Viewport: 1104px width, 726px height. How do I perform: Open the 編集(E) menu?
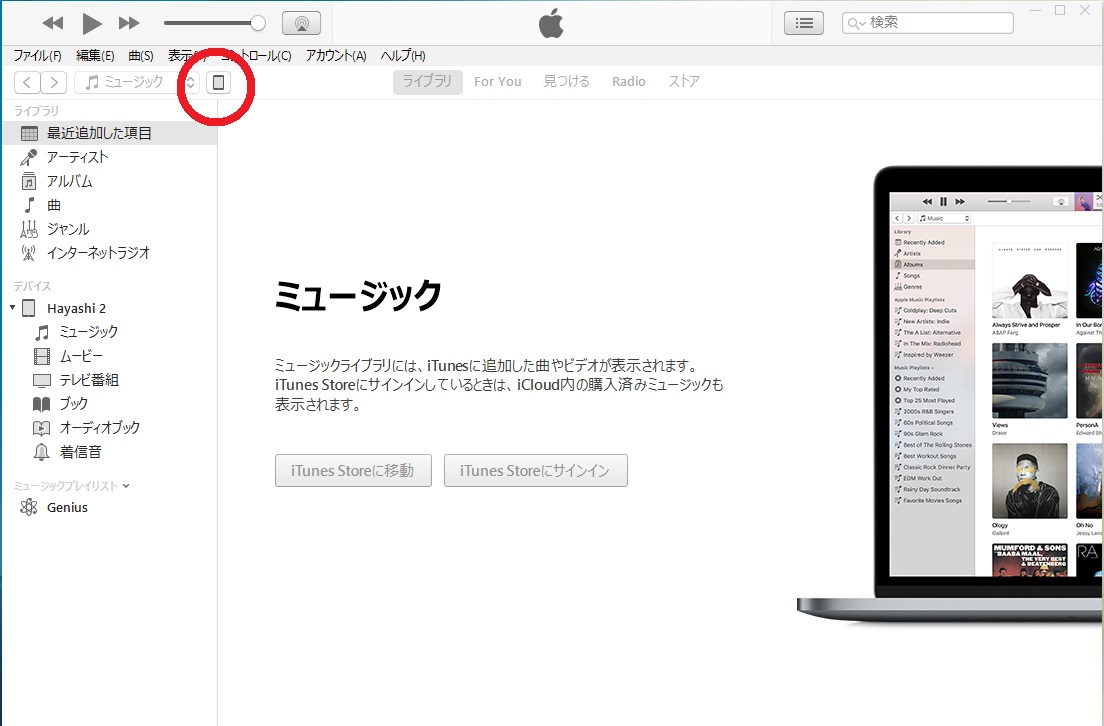[x=95, y=56]
